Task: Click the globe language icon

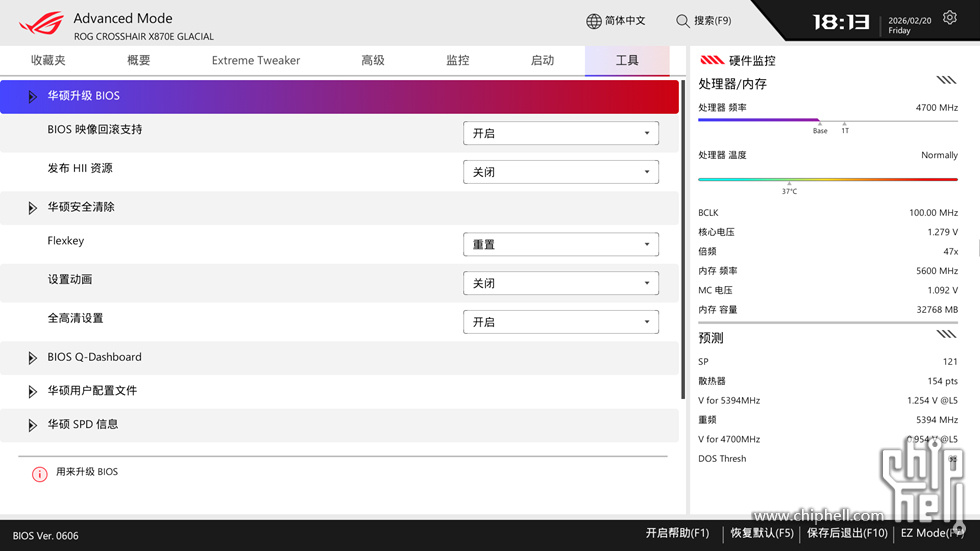Action: pos(594,21)
